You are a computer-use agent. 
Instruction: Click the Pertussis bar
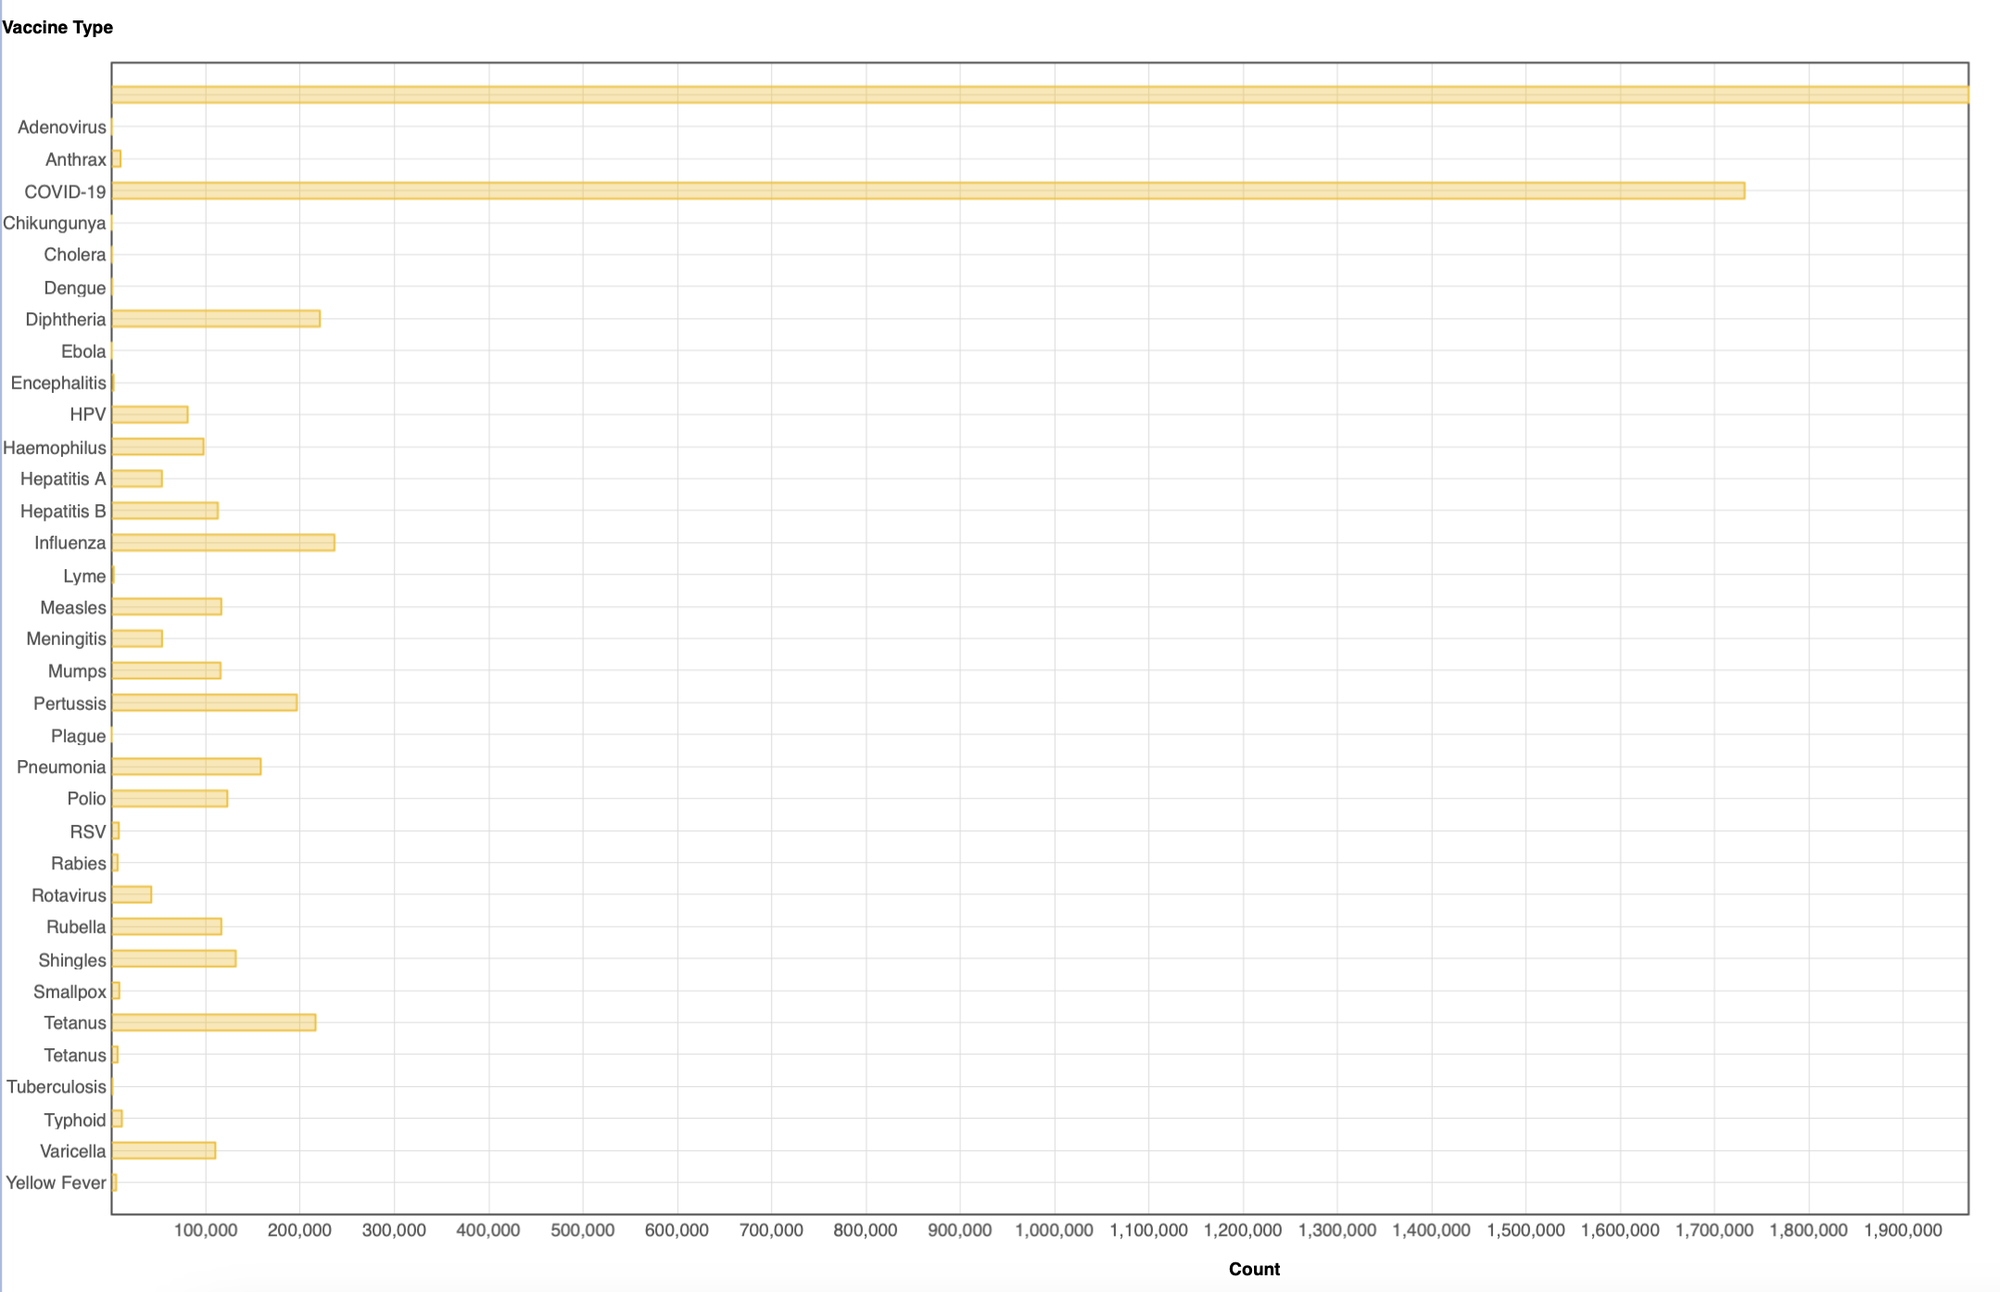click(x=204, y=703)
